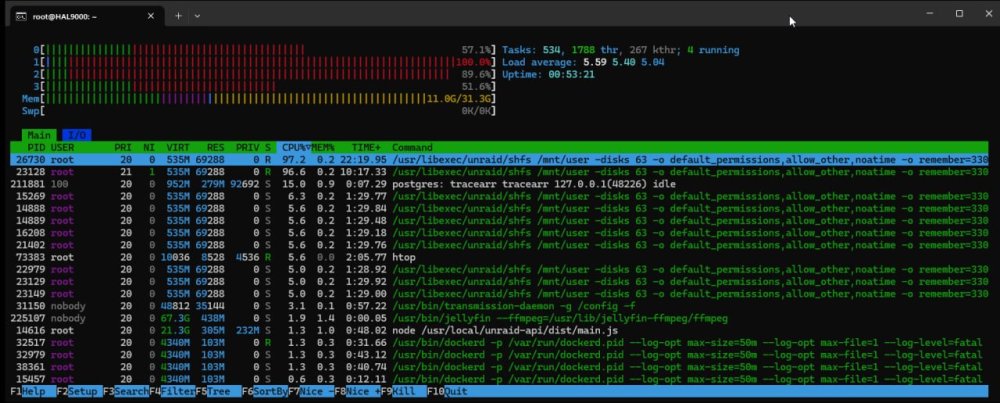Select the htop process row
Viewport: 1000px width, 403px height.
(500, 257)
